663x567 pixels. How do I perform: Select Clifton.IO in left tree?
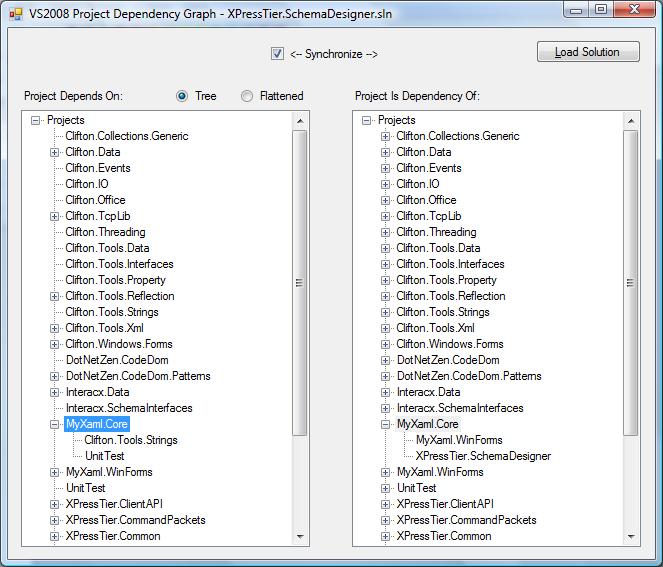pyautogui.click(x=87, y=184)
